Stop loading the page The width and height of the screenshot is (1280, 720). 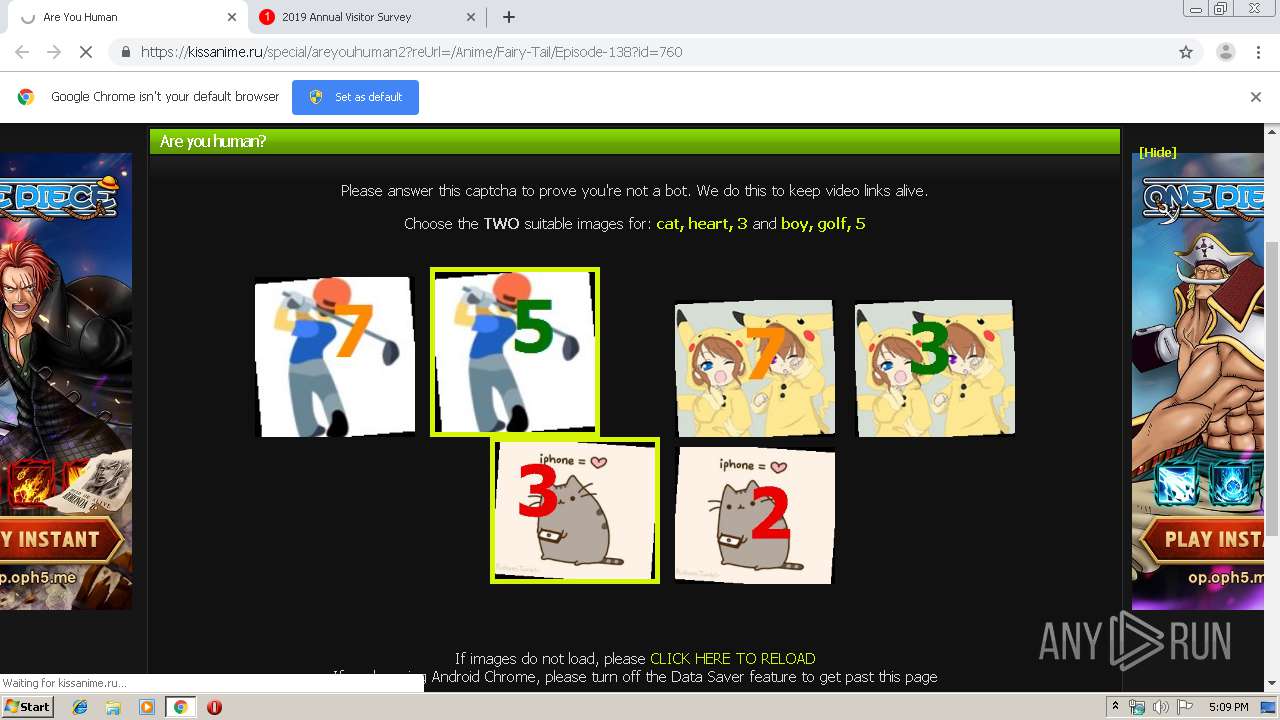86,52
